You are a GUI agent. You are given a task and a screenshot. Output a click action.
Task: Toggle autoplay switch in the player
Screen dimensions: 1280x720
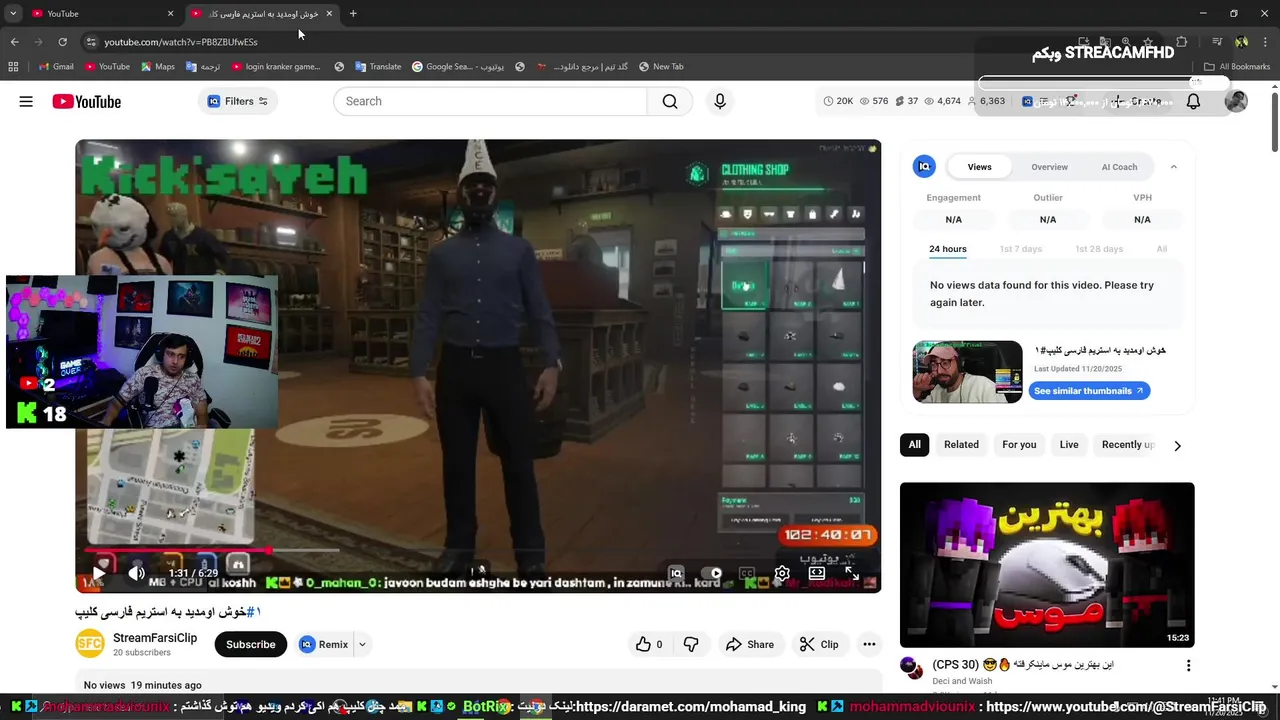pos(711,573)
